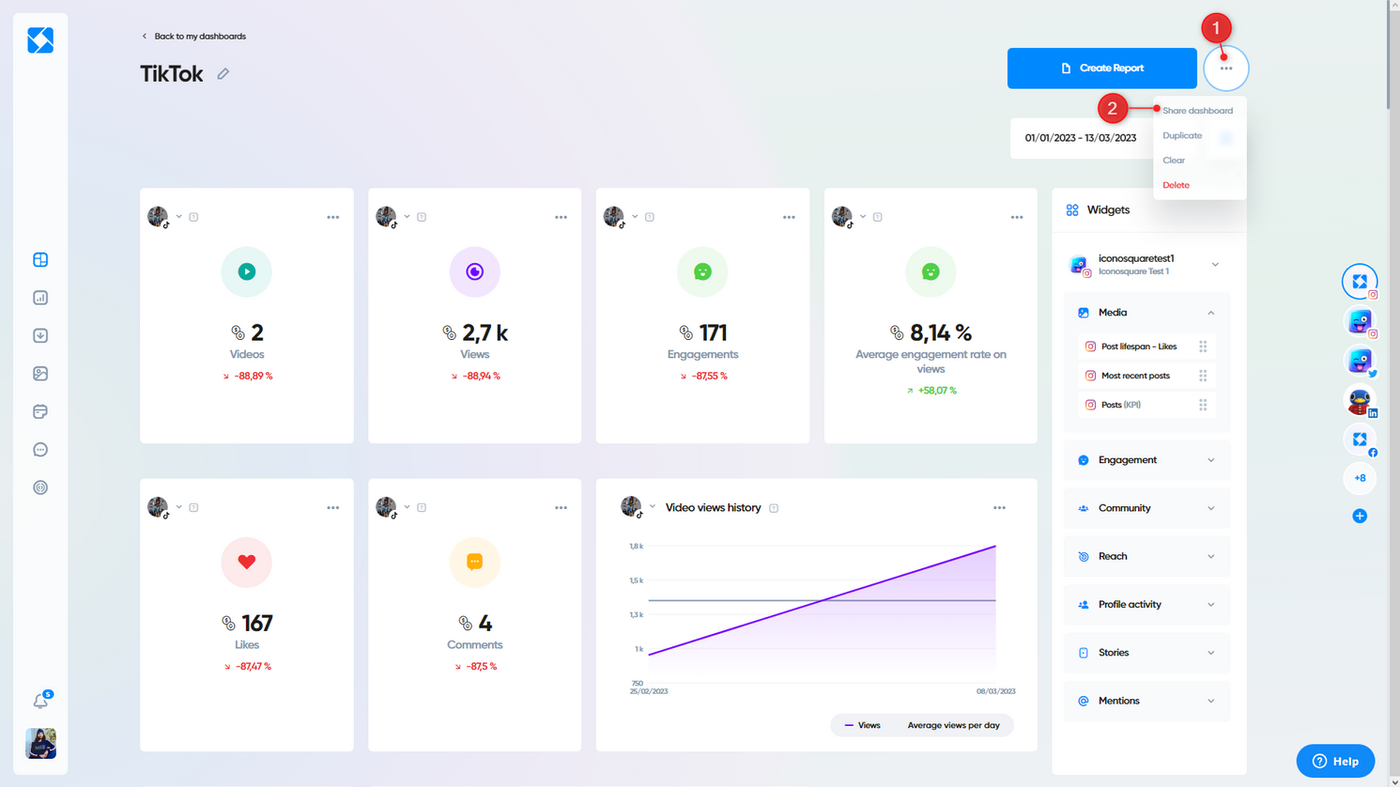Select the Posts (KPI) widget

coord(1147,405)
